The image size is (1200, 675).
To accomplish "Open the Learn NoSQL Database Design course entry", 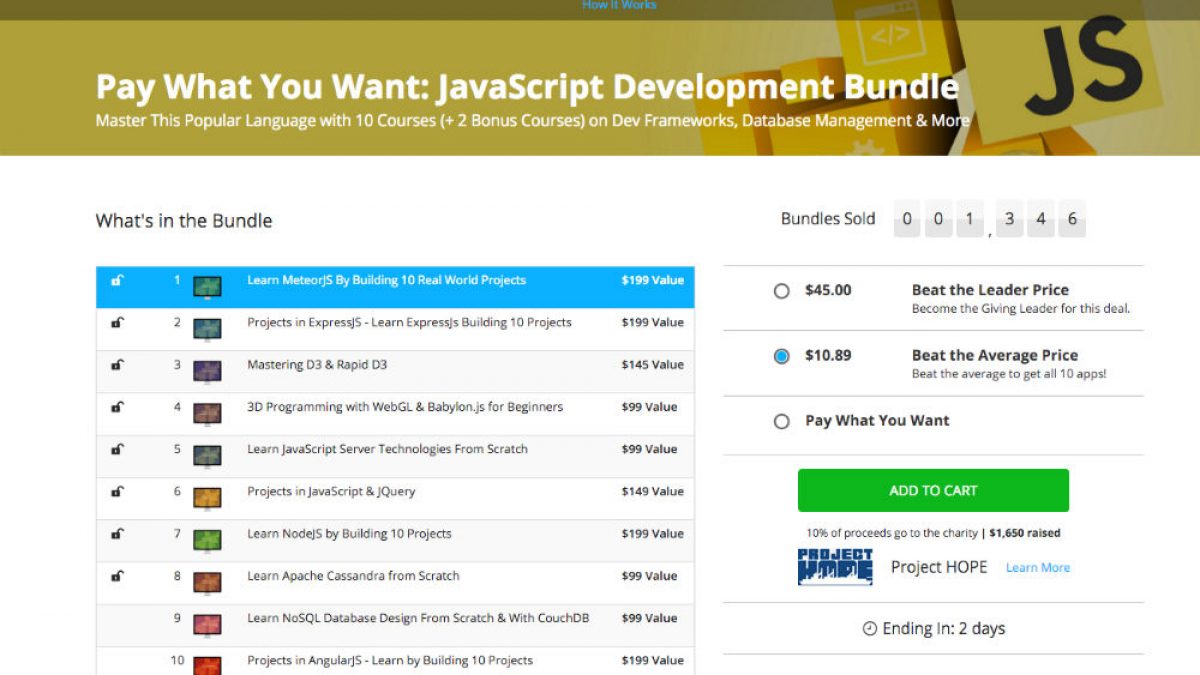I will pos(418,618).
